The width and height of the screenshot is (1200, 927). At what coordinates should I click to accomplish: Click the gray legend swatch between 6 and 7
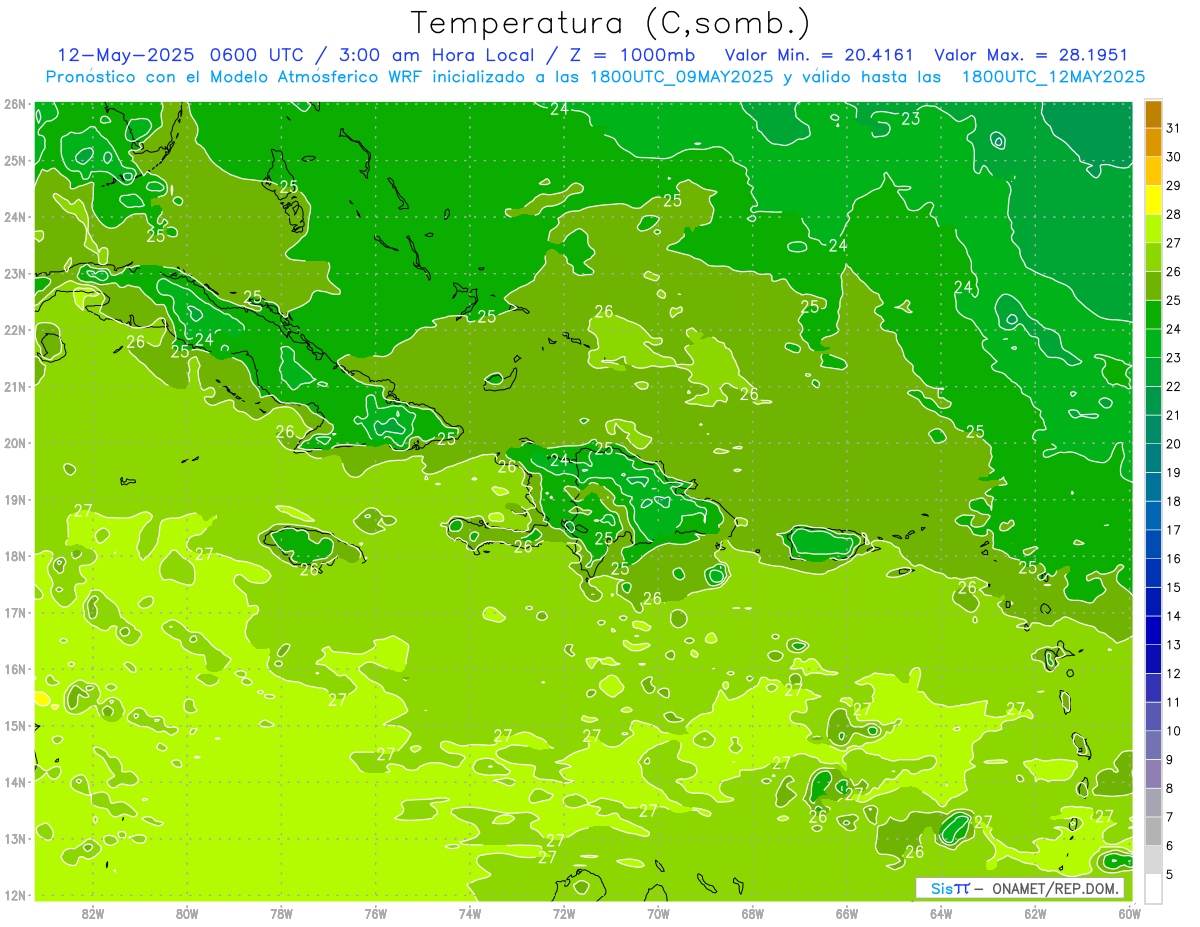pyautogui.click(x=1153, y=831)
